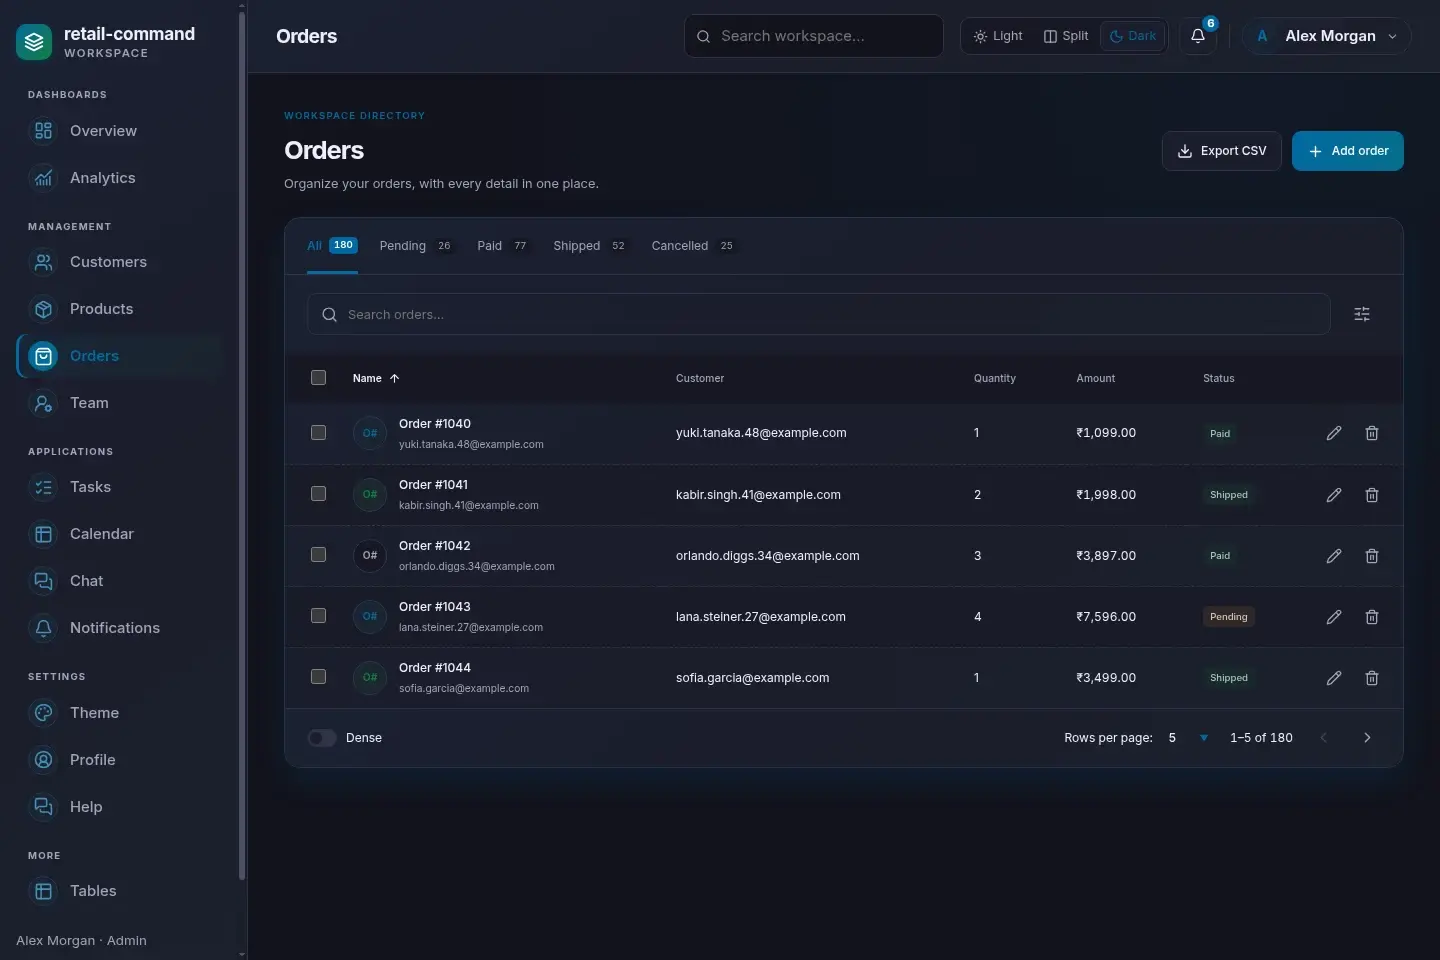
Task: Sort the table by the Name column
Action: click(x=376, y=378)
